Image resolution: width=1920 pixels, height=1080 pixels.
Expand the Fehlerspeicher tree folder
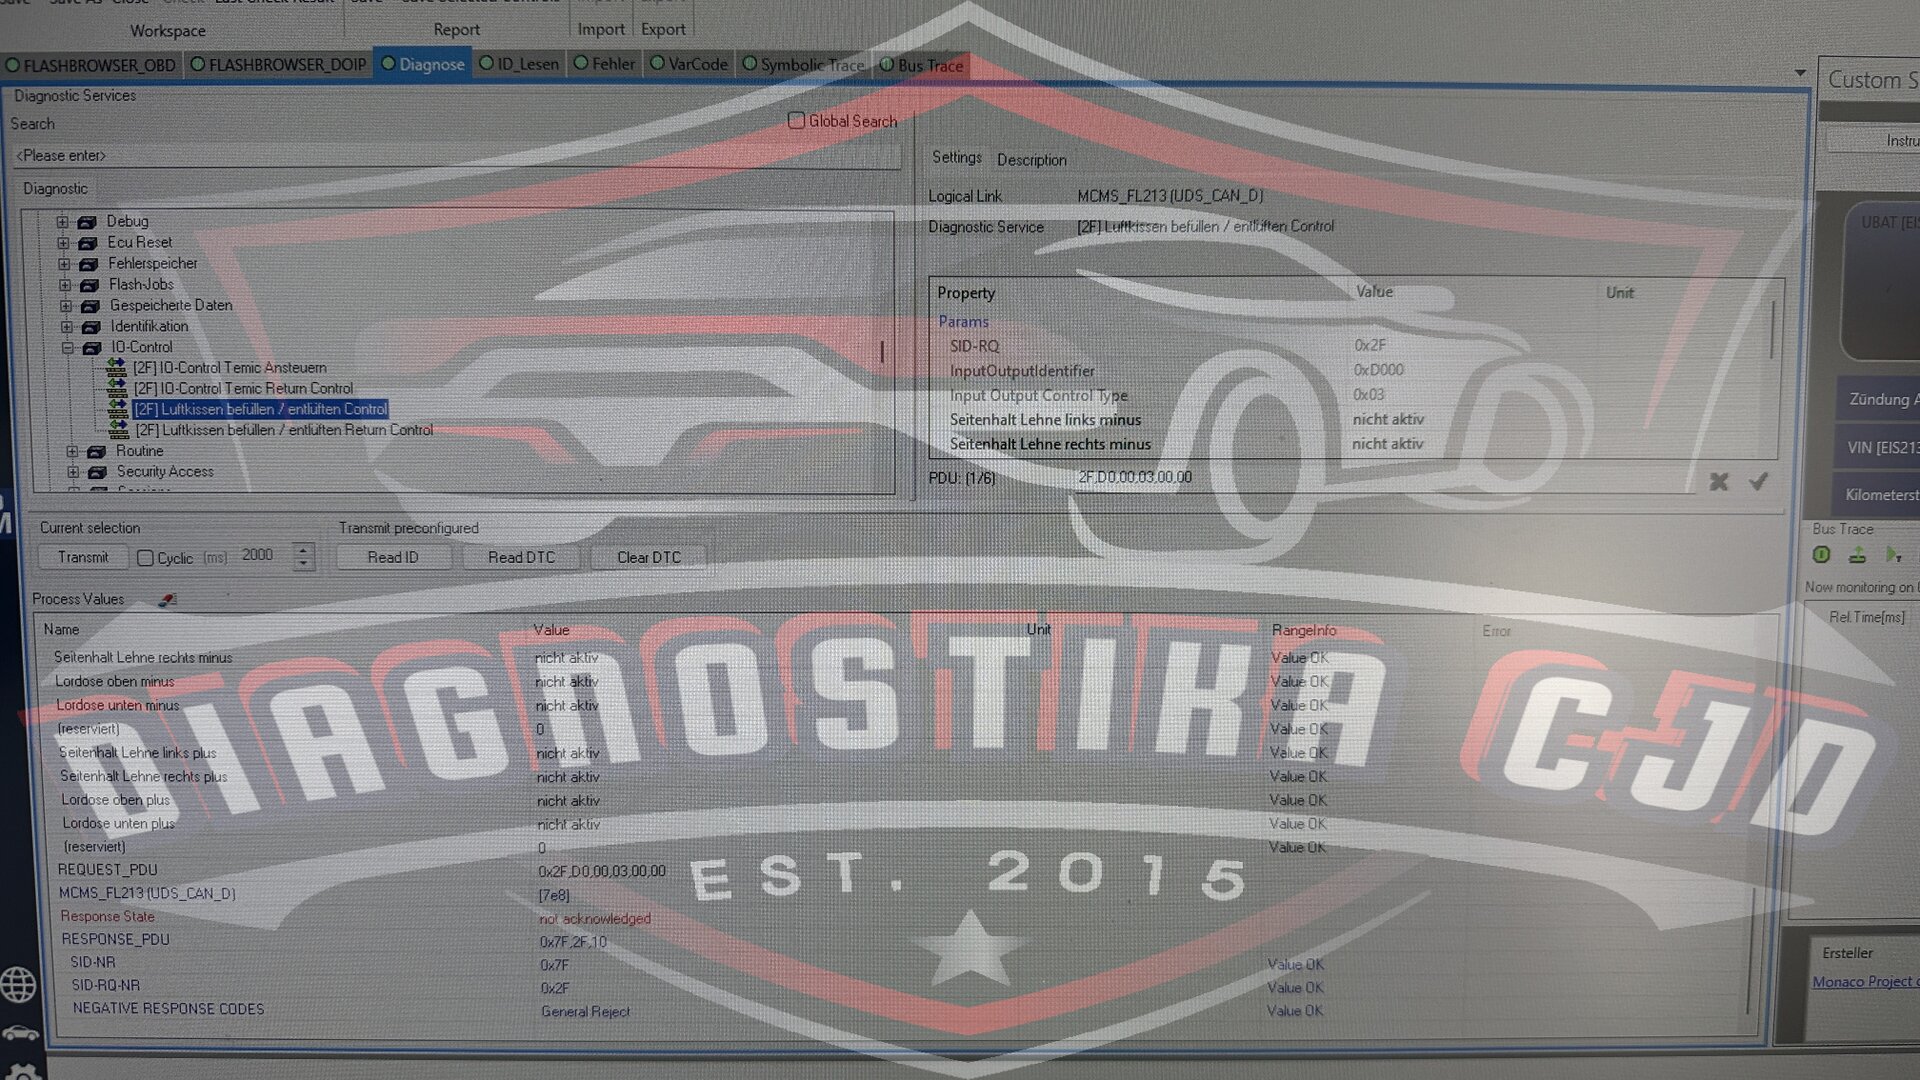(x=64, y=264)
